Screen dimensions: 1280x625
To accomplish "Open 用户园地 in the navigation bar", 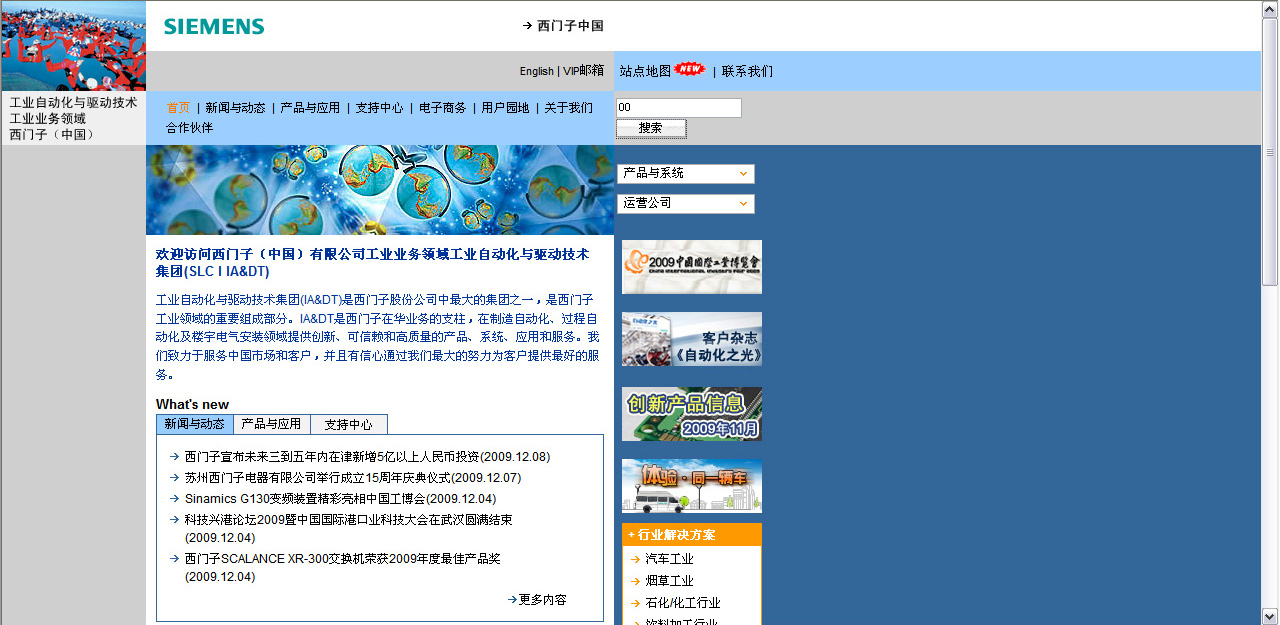I will pyautogui.click(x=505, y=108).
